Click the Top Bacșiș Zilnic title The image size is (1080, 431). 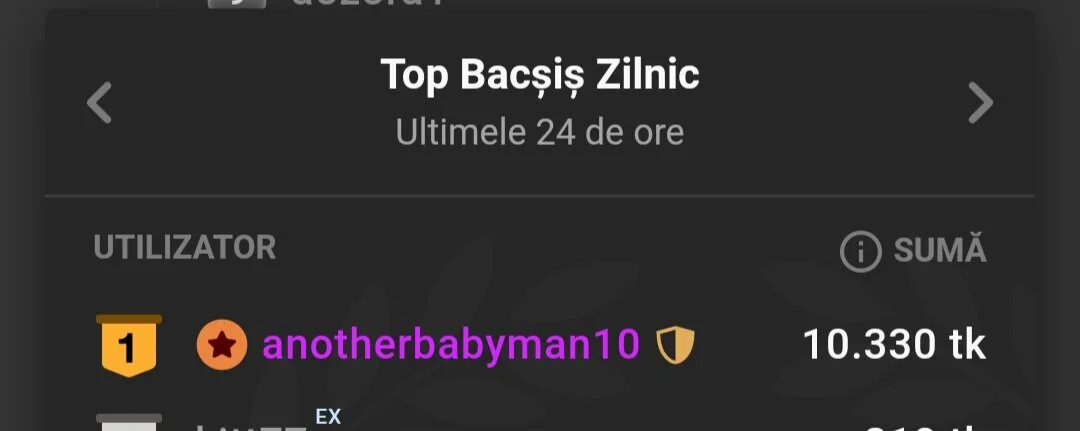click(x=540, y=74)
